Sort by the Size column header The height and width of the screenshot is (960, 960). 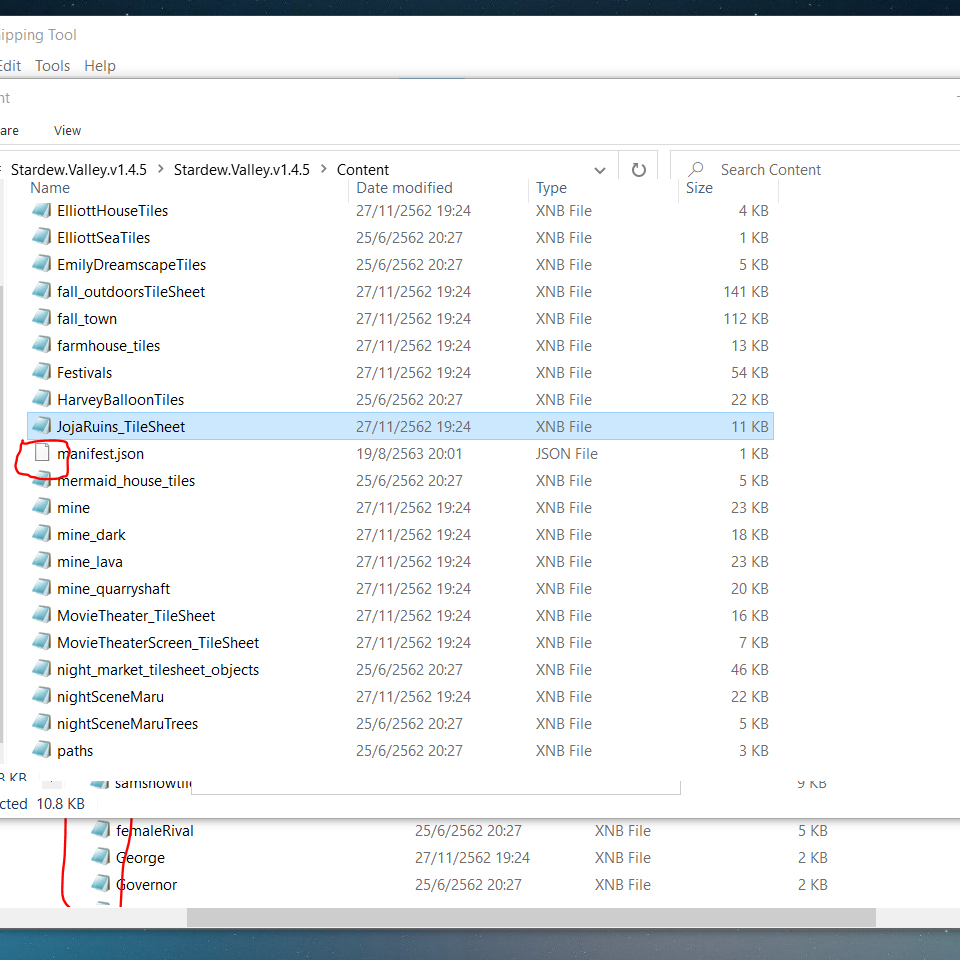699,188
